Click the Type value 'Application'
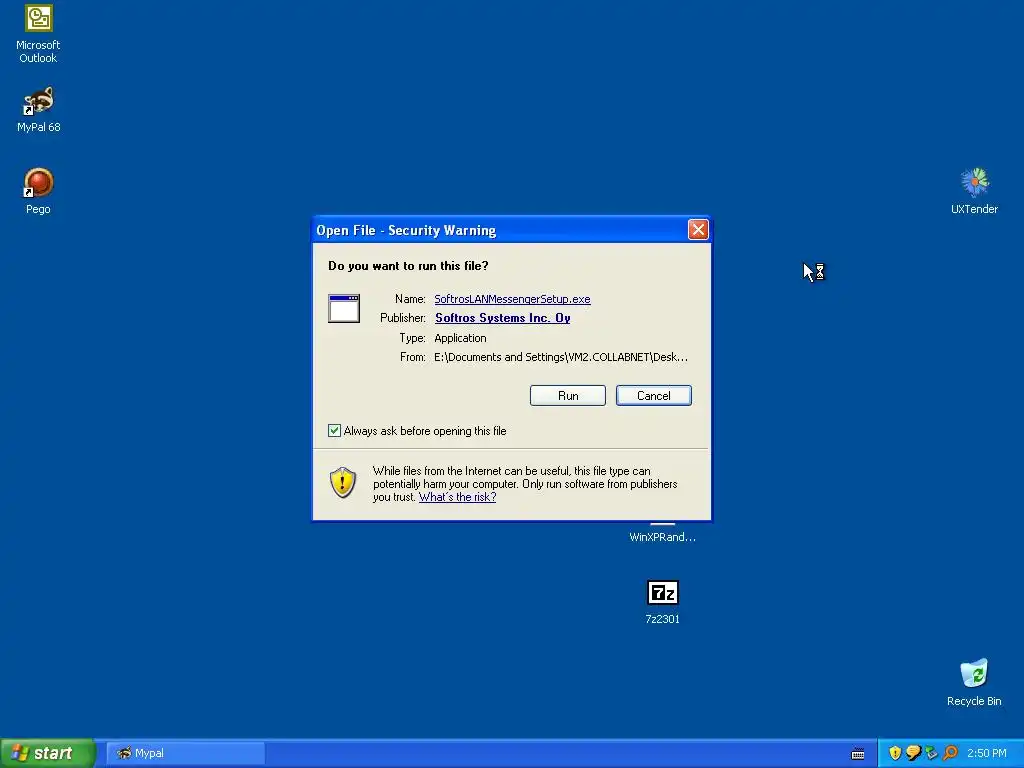Viewport: 1024px width, 768px height. [x=460, y=338]
